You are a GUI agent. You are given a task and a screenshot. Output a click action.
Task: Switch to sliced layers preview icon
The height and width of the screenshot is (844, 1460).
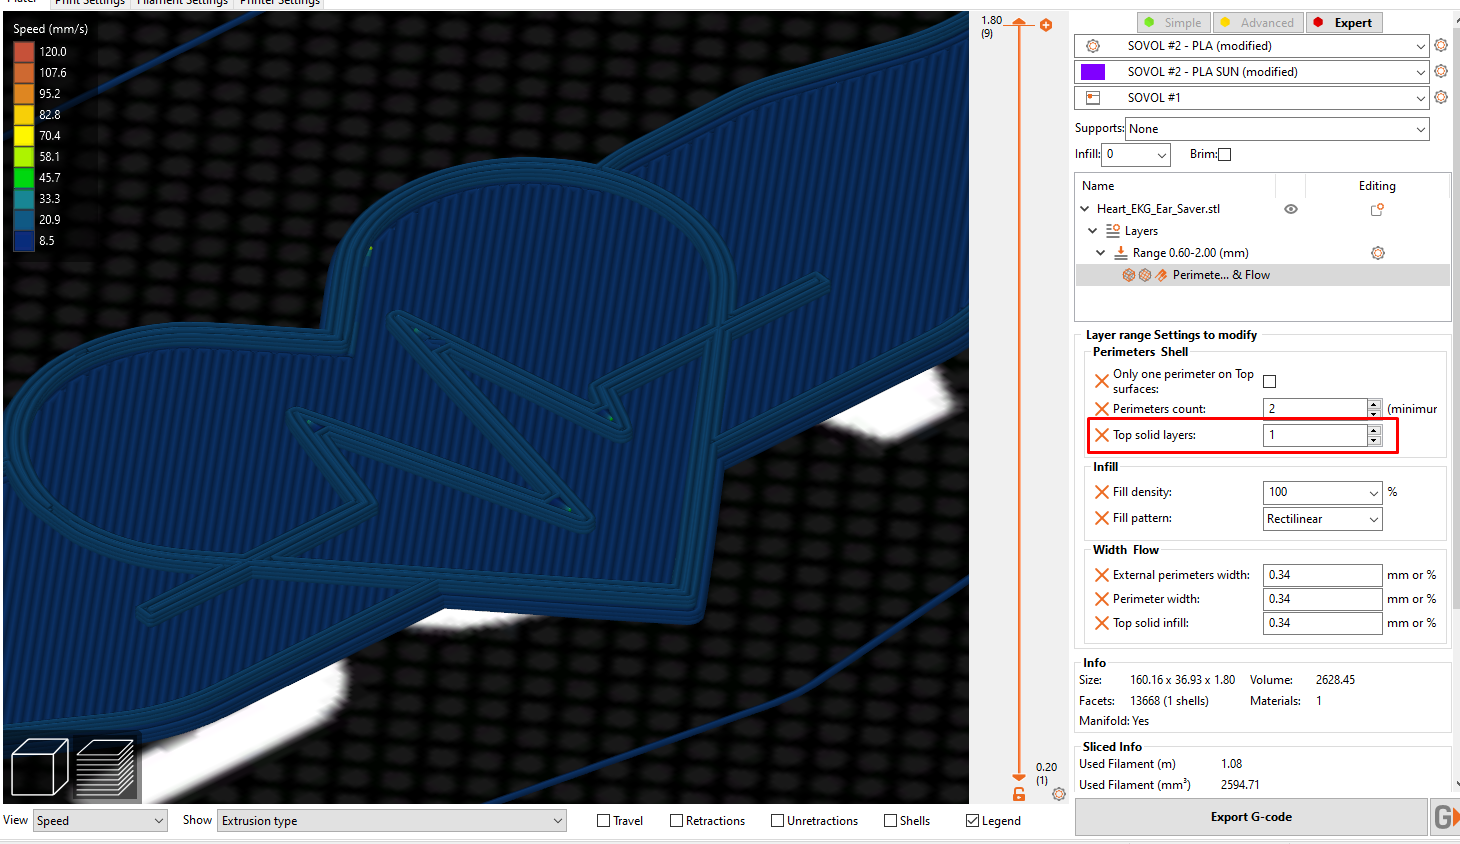[105, 767]
